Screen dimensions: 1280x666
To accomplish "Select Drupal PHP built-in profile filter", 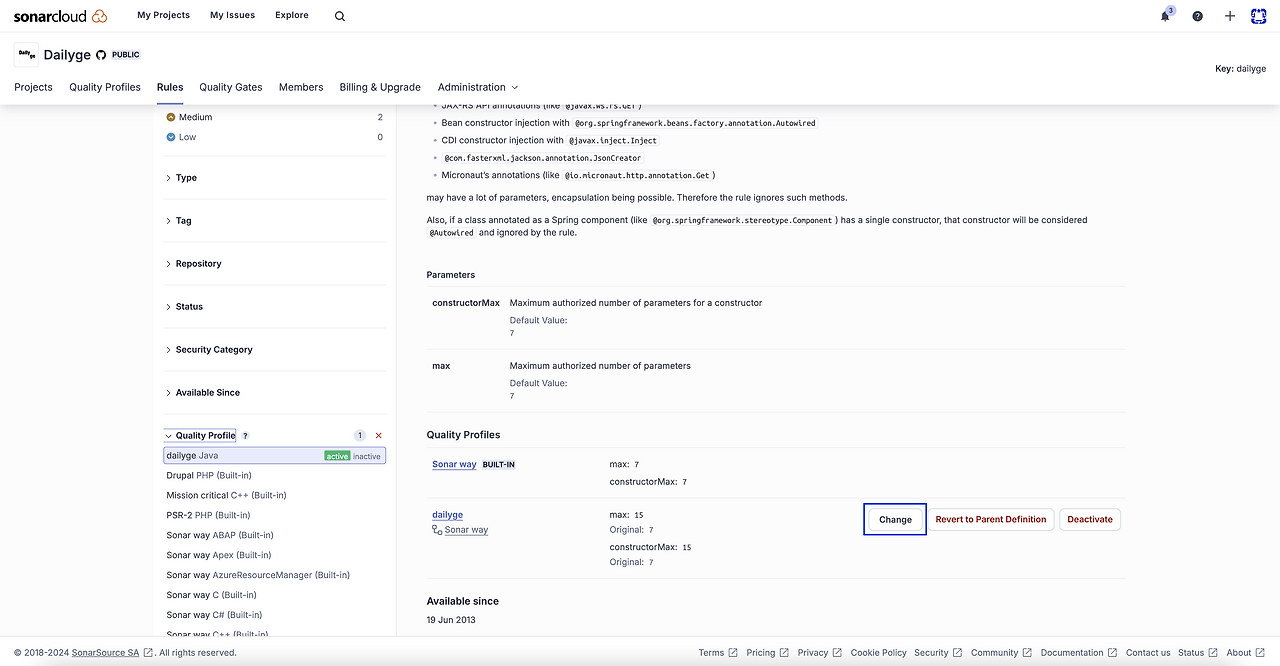I will pos(209,476).
